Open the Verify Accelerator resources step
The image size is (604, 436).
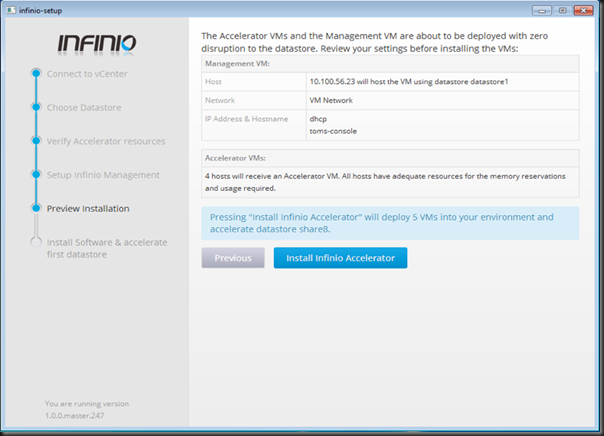tap(106, 141)
